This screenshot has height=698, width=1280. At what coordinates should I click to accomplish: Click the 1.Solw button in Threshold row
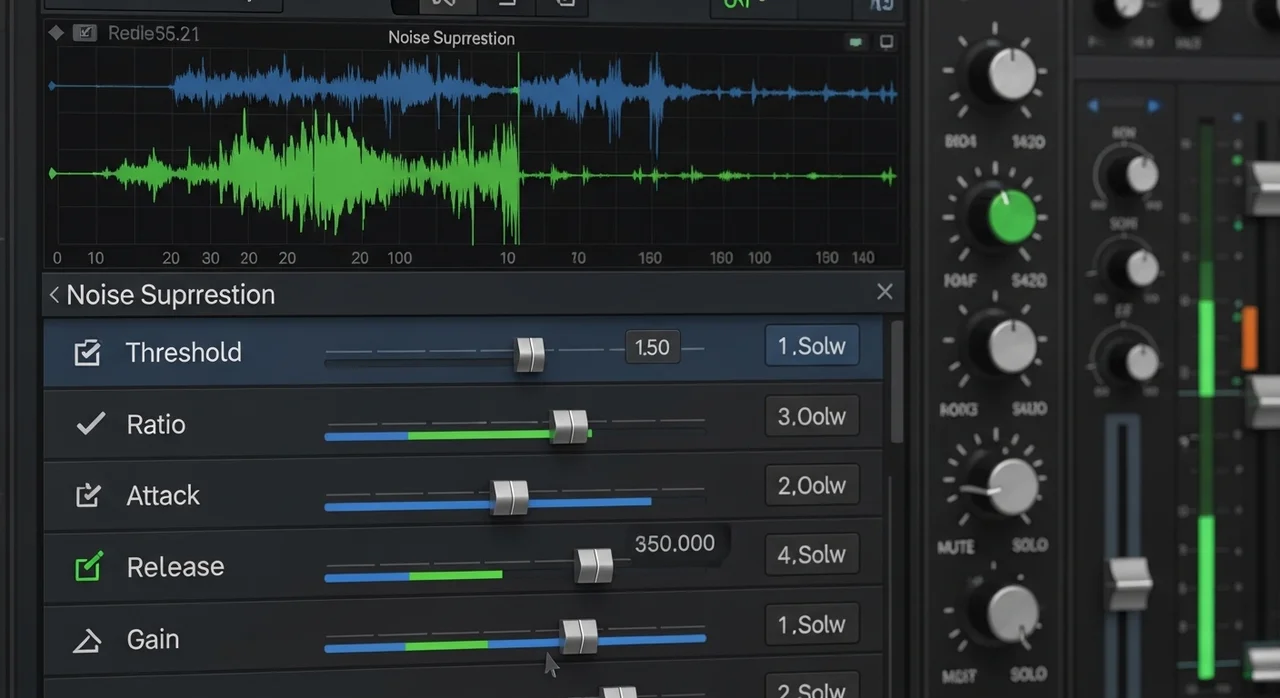(811, 347)
